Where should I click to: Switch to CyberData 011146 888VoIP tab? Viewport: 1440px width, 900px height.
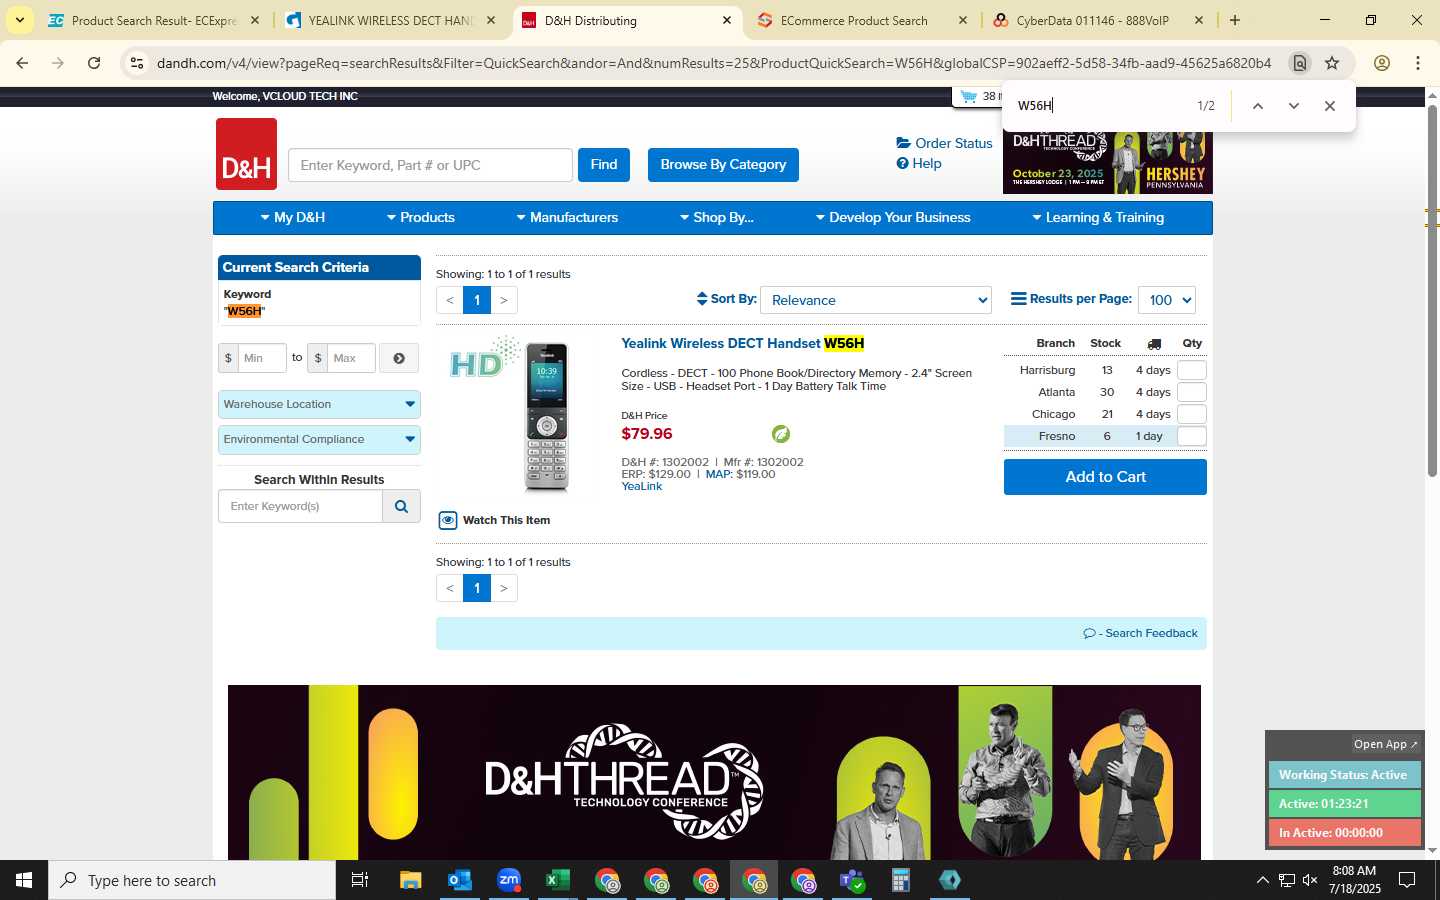pyautogui.click(x=1098, y=20)
